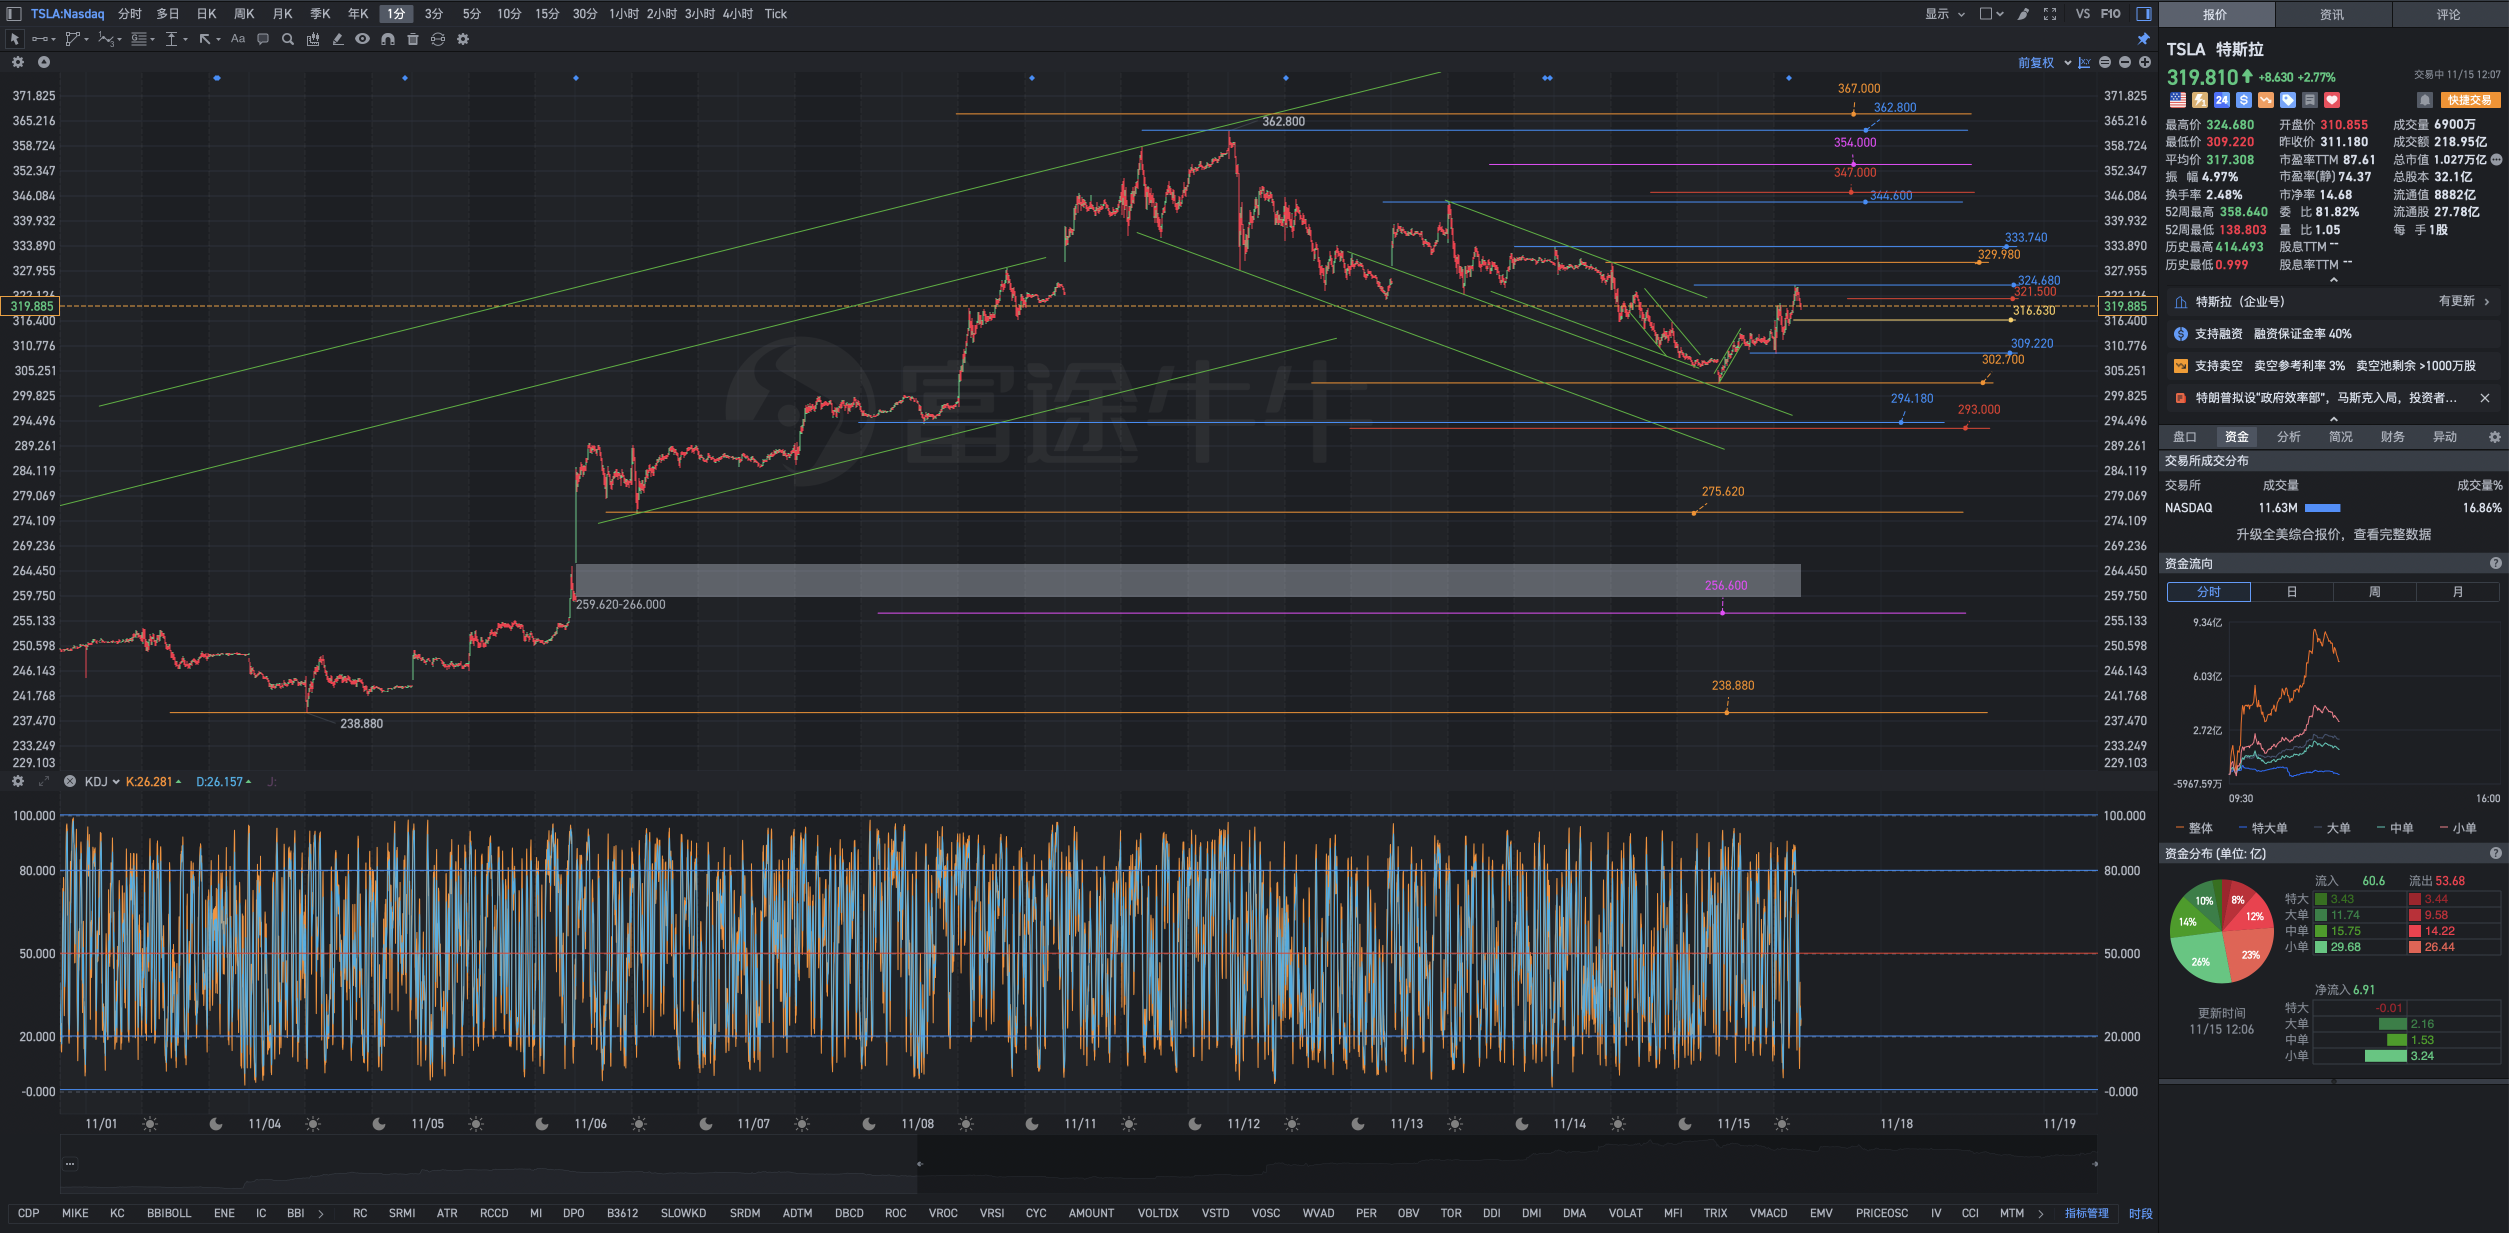Viewport: 2509px width, 1233px height.
Task: Open the candlestick measure tool
Action: click(313, 39)
